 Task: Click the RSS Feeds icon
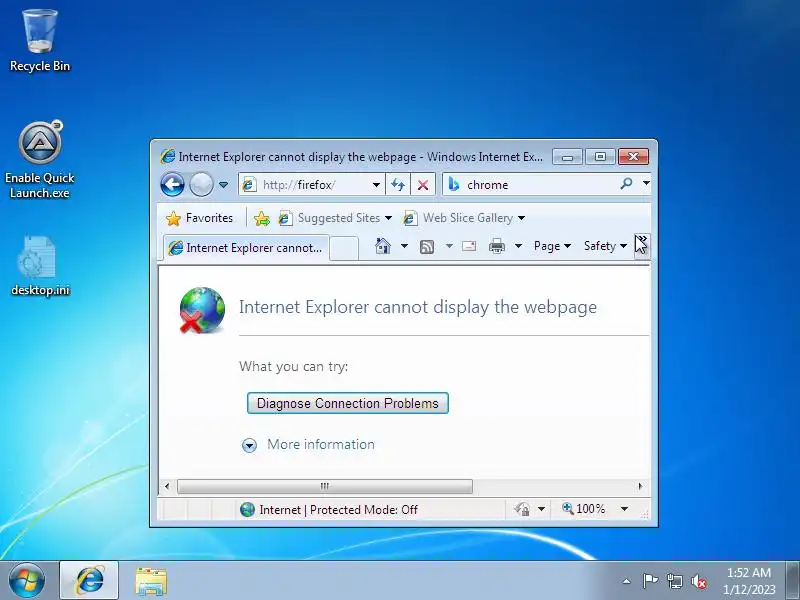(427, 247)
